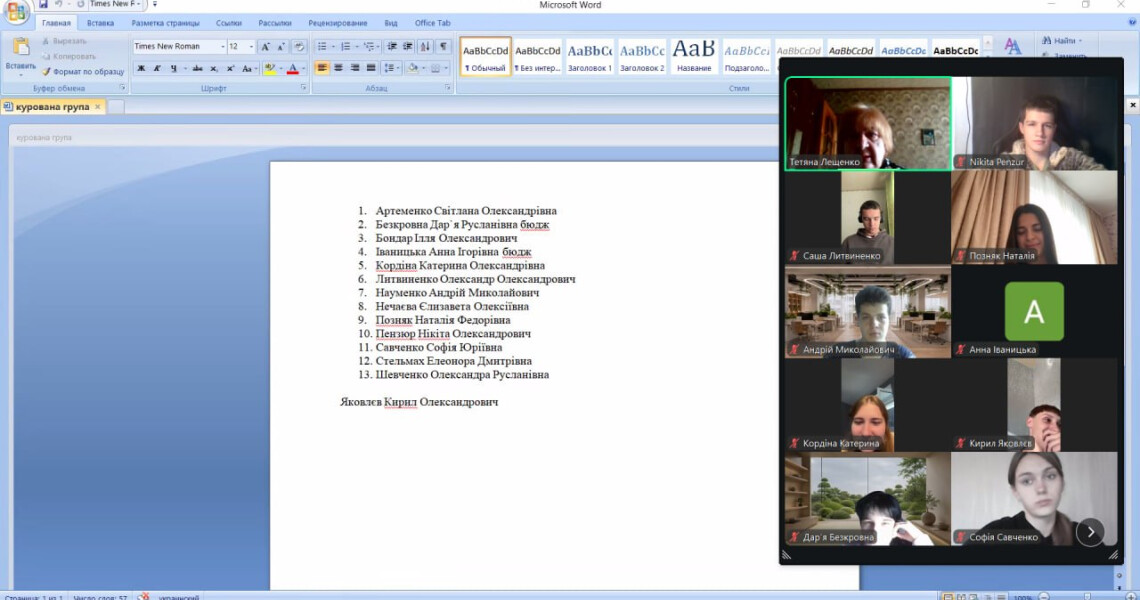Screen dimensions: 1140x600
Task: Open the font name dropdown
Action: 222,47
